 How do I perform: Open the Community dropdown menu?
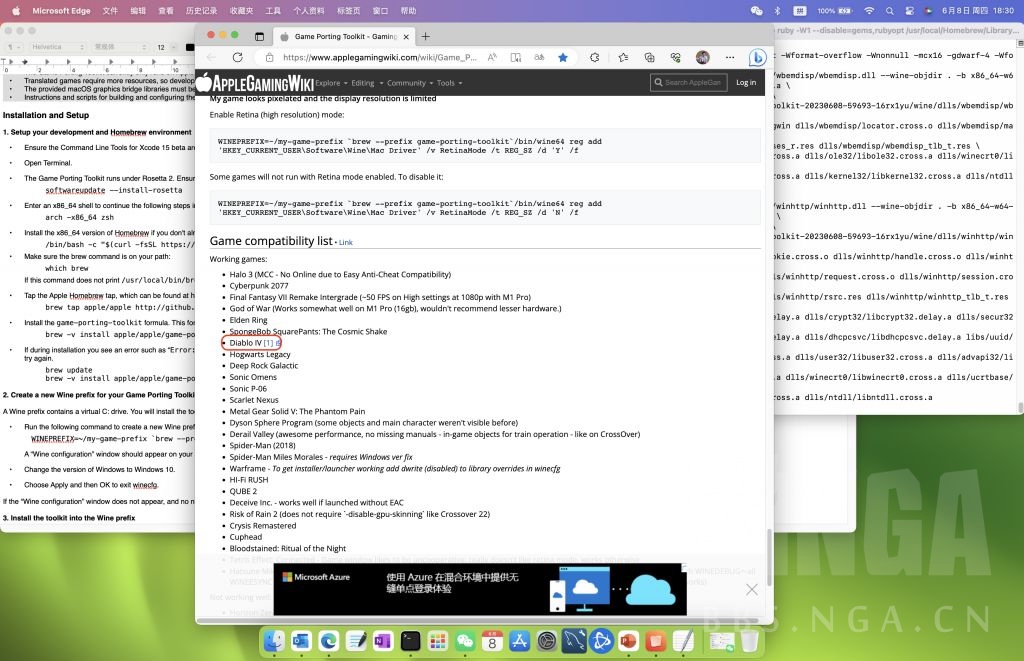[x=409, y=83]
